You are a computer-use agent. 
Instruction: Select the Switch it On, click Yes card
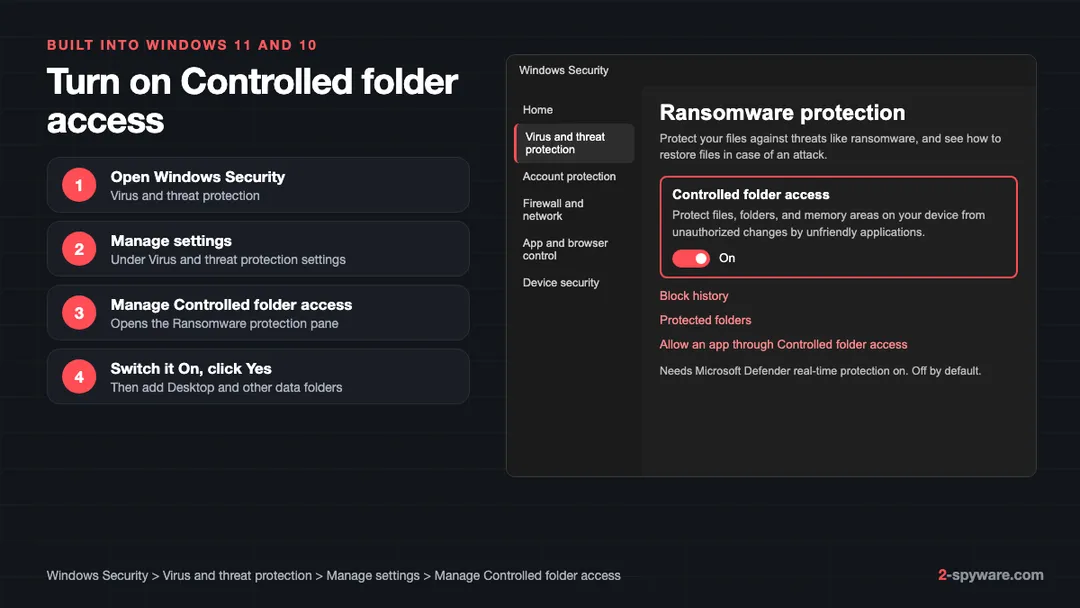(x=258, y=377)
